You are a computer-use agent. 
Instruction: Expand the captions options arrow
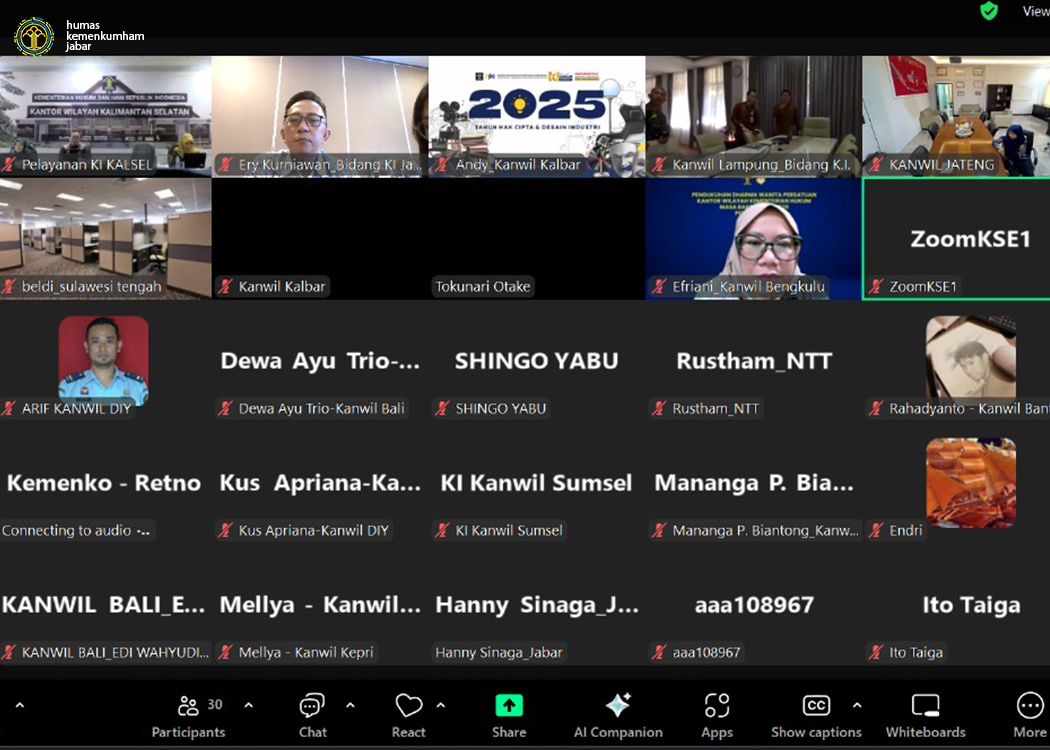[x=857, y=705]
